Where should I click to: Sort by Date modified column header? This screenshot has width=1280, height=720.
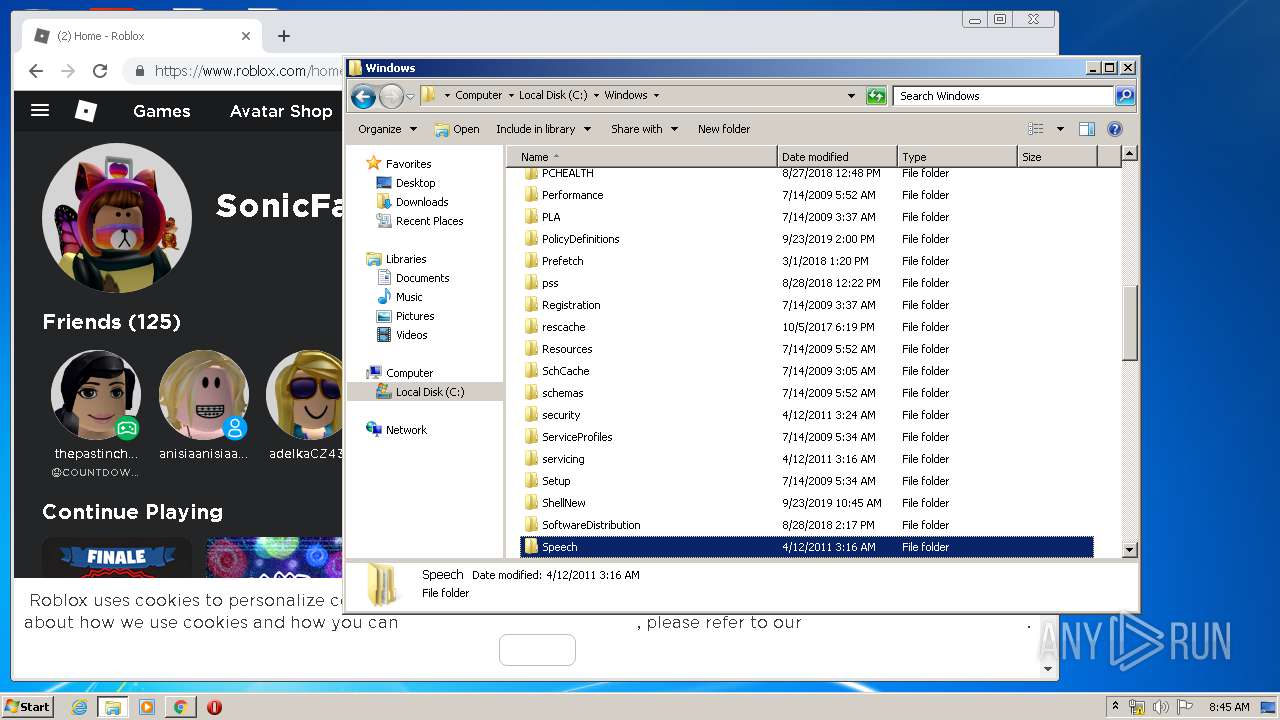click(837, 157)
